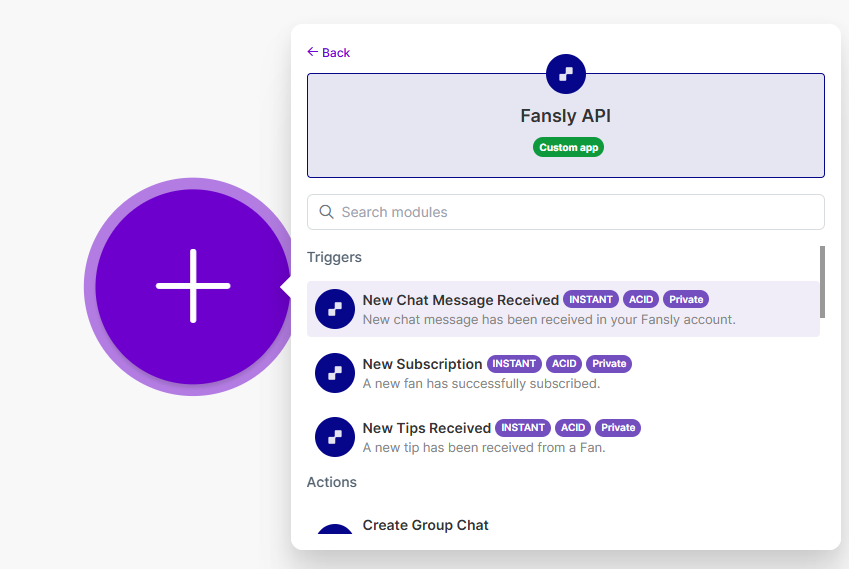
Task: Select the New Subscription trigger
Action: (x=422, y=364)
